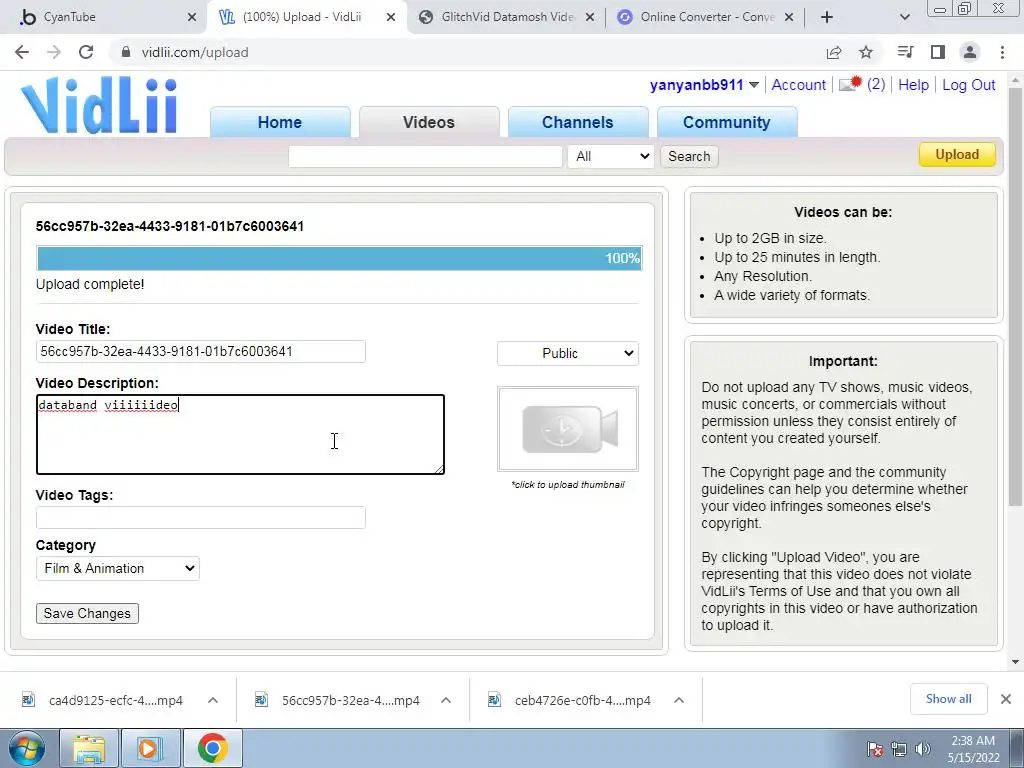Screen dimensions: 1024x768
Task: Click the site lock icon in address bar
Action: (x=125, y=52)
